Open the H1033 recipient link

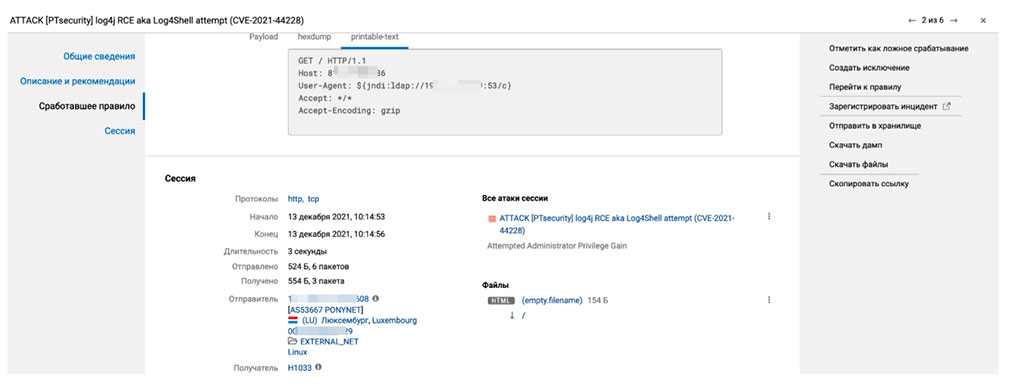tap(300, 368)
